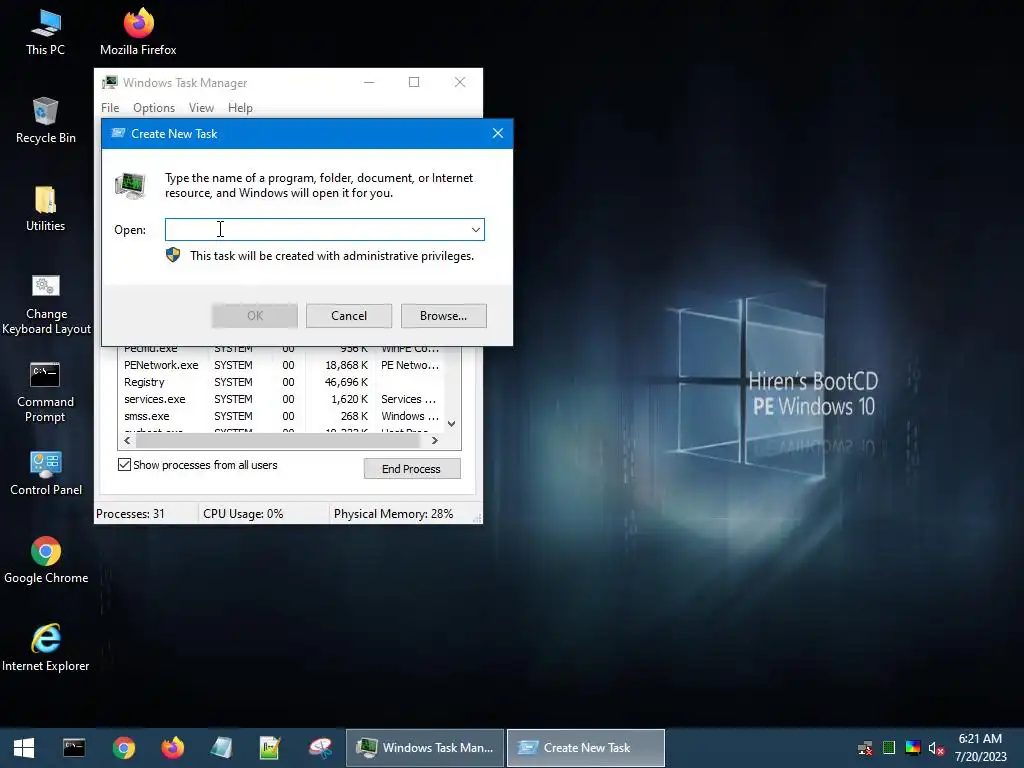1024x768 pixels.
Task: Launch Firefox from the taskbar
Action: pyautogui.click(x=172, y=748)
